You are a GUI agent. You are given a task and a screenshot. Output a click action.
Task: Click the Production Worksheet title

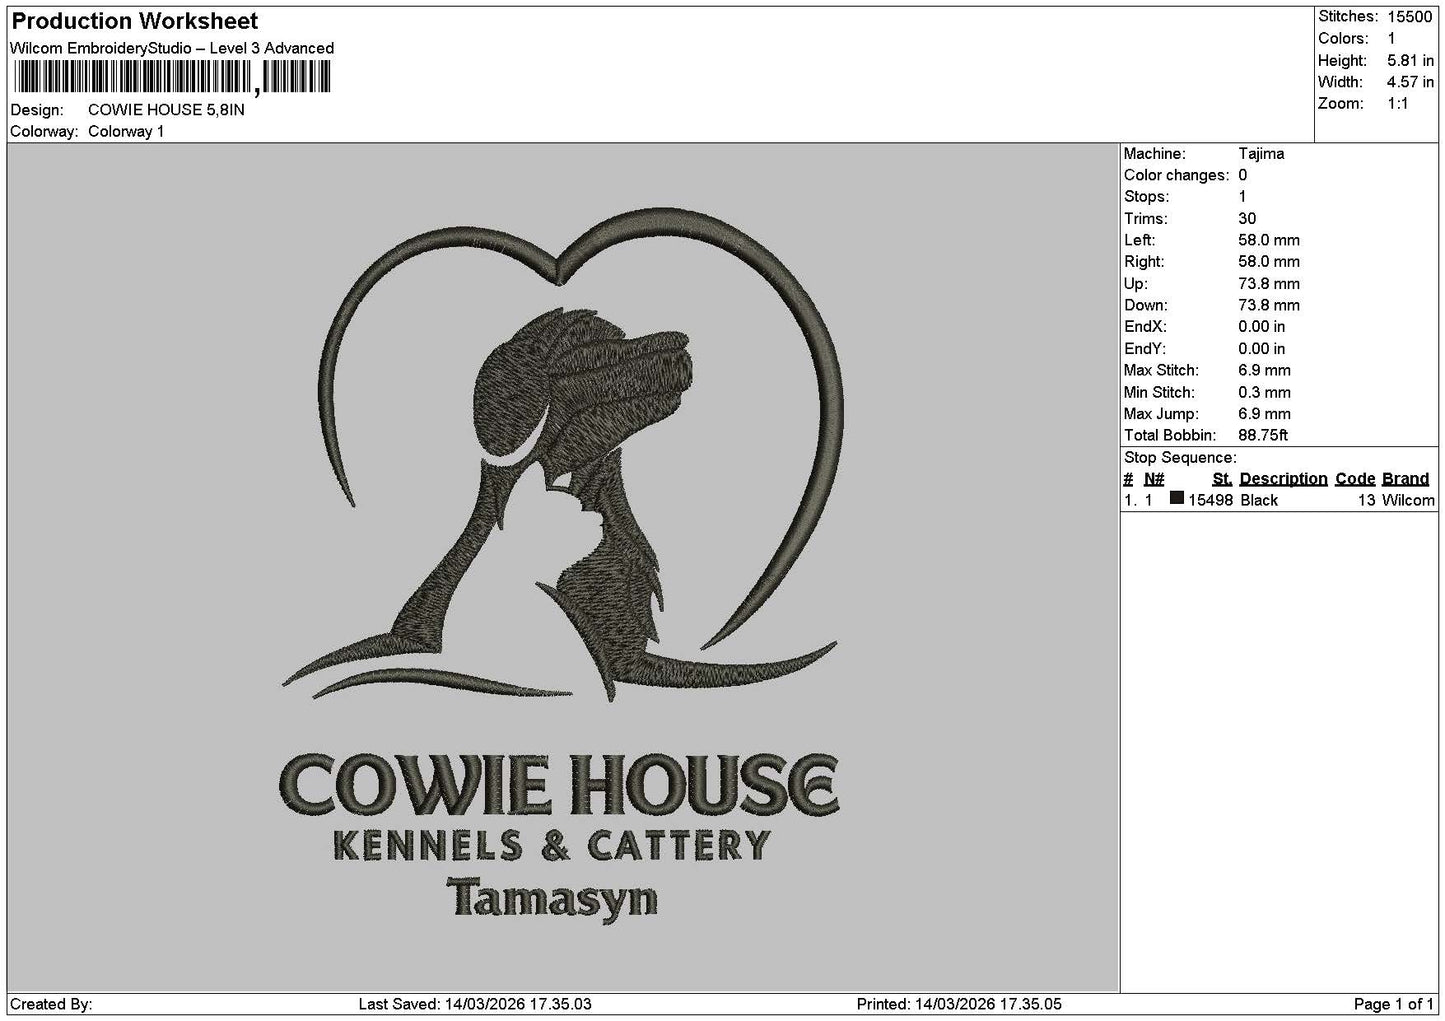134,21
